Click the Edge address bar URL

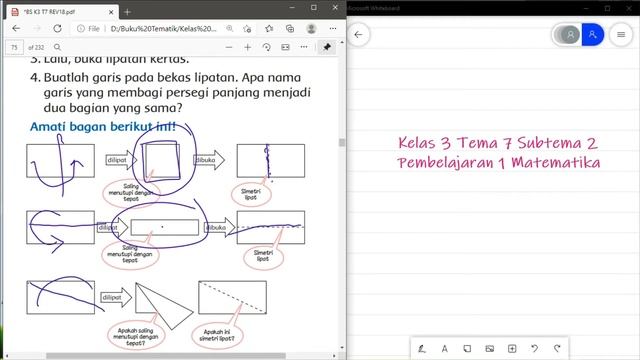pos(163,29)
